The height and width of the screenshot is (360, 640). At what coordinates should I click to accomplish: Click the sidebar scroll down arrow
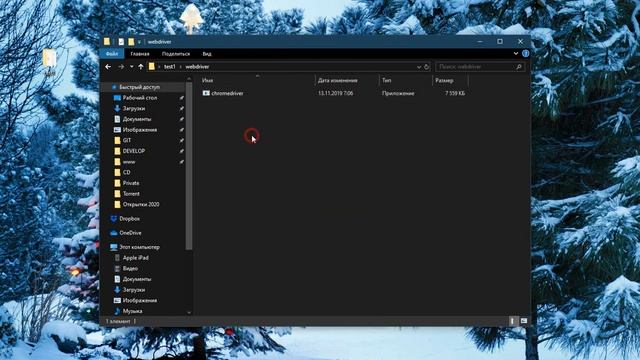(x=189, y=313)
